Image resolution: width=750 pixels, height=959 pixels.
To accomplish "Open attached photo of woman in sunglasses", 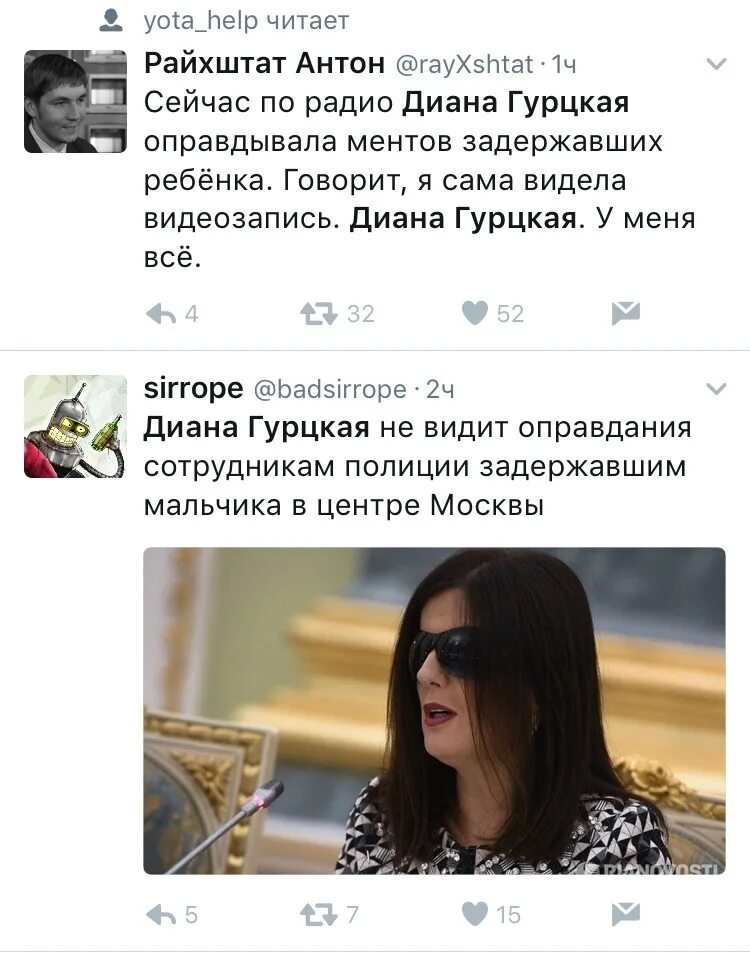I will point(434,711).
